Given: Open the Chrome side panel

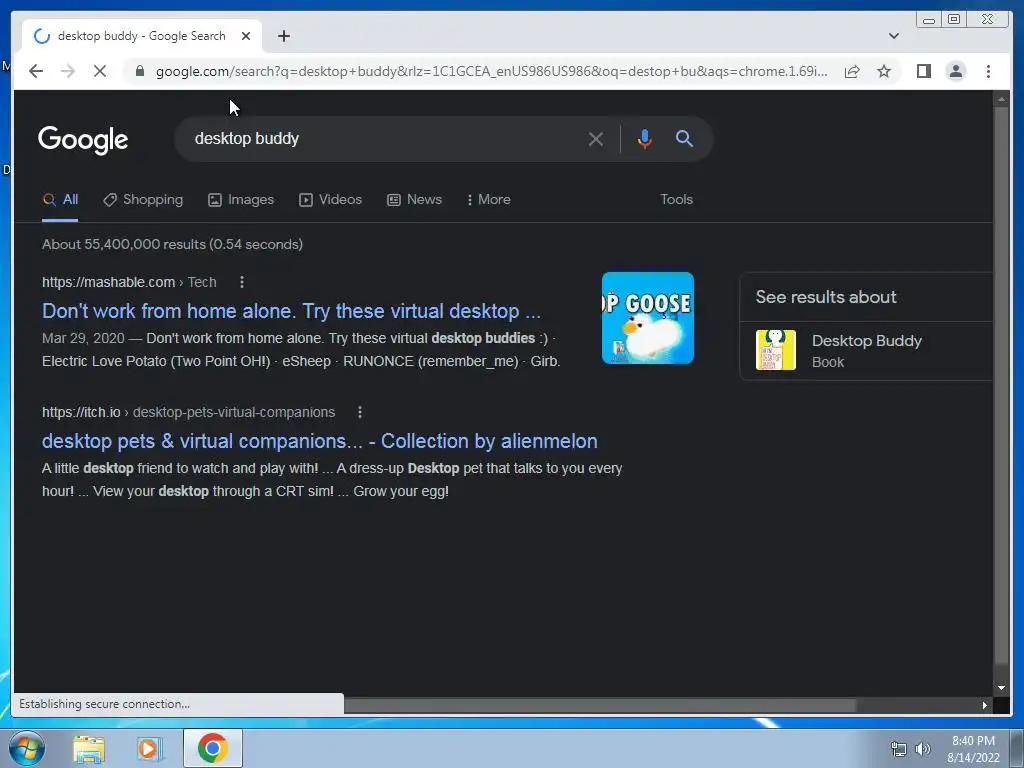Looking at the screenshot, I should click(923, 71).
